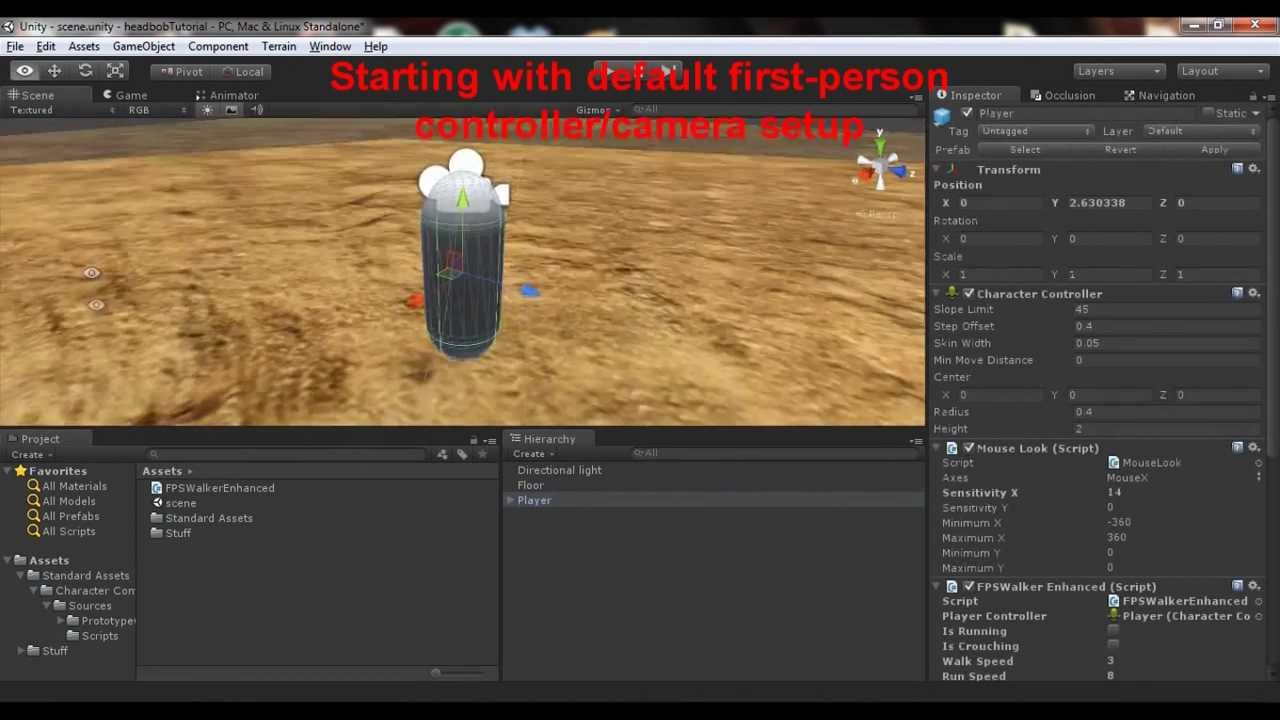Click the Project search field
Viewport: 1280px width, 720px height.
[x=288, y=455]
